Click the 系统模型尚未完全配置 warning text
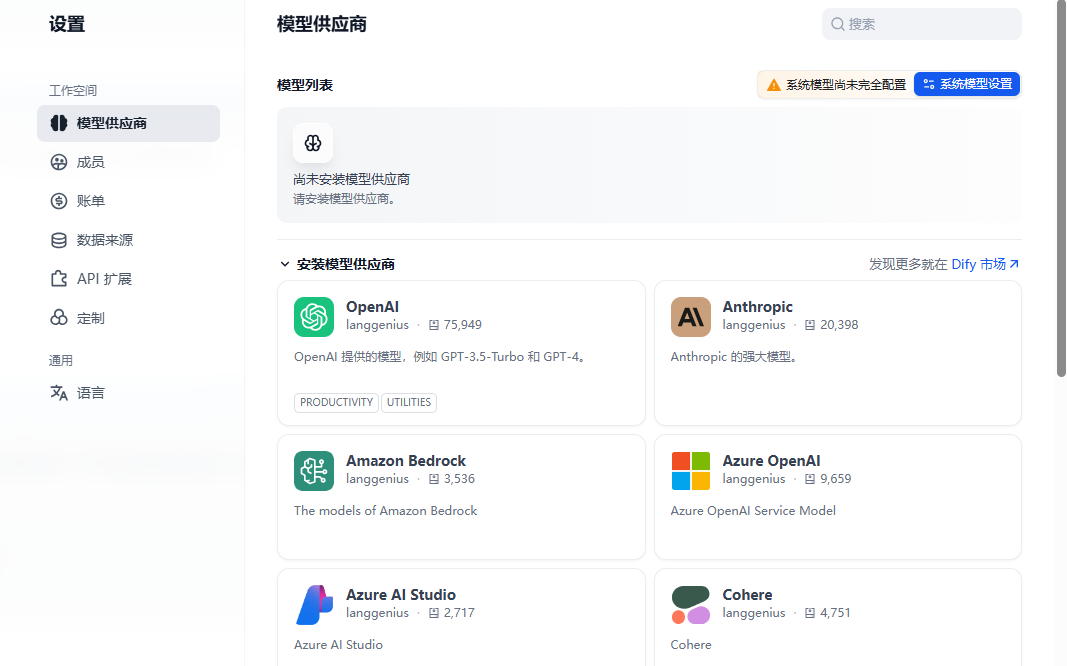This screenshot has width=1067, height=666. coord(846,85)
